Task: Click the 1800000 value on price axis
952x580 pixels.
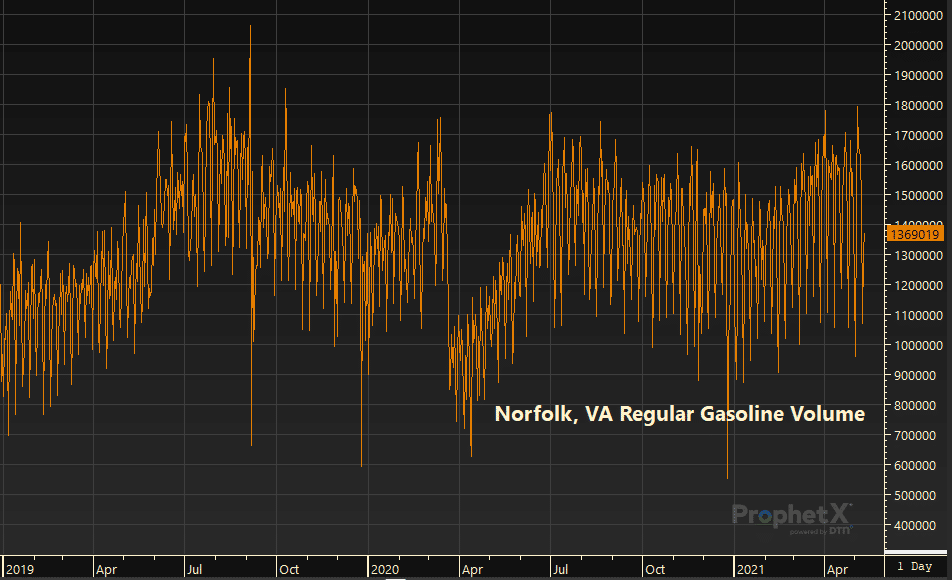Action: [918, 105]
